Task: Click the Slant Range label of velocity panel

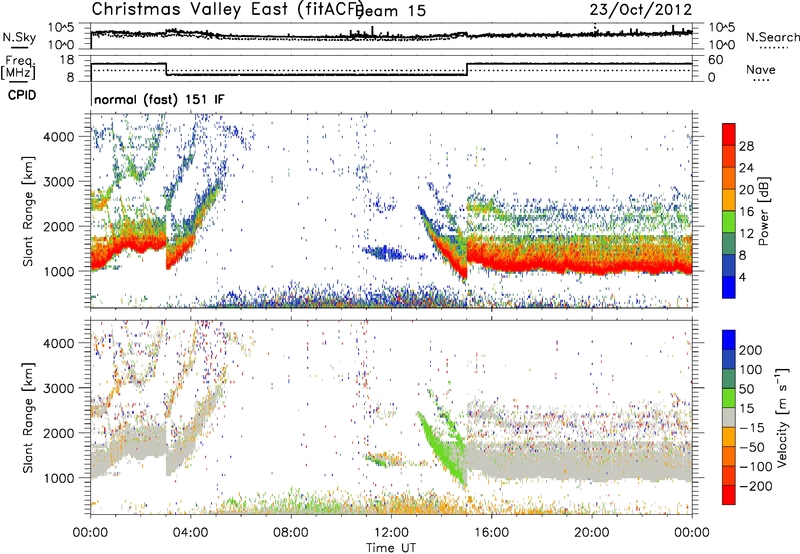Action: coord(28,417)
